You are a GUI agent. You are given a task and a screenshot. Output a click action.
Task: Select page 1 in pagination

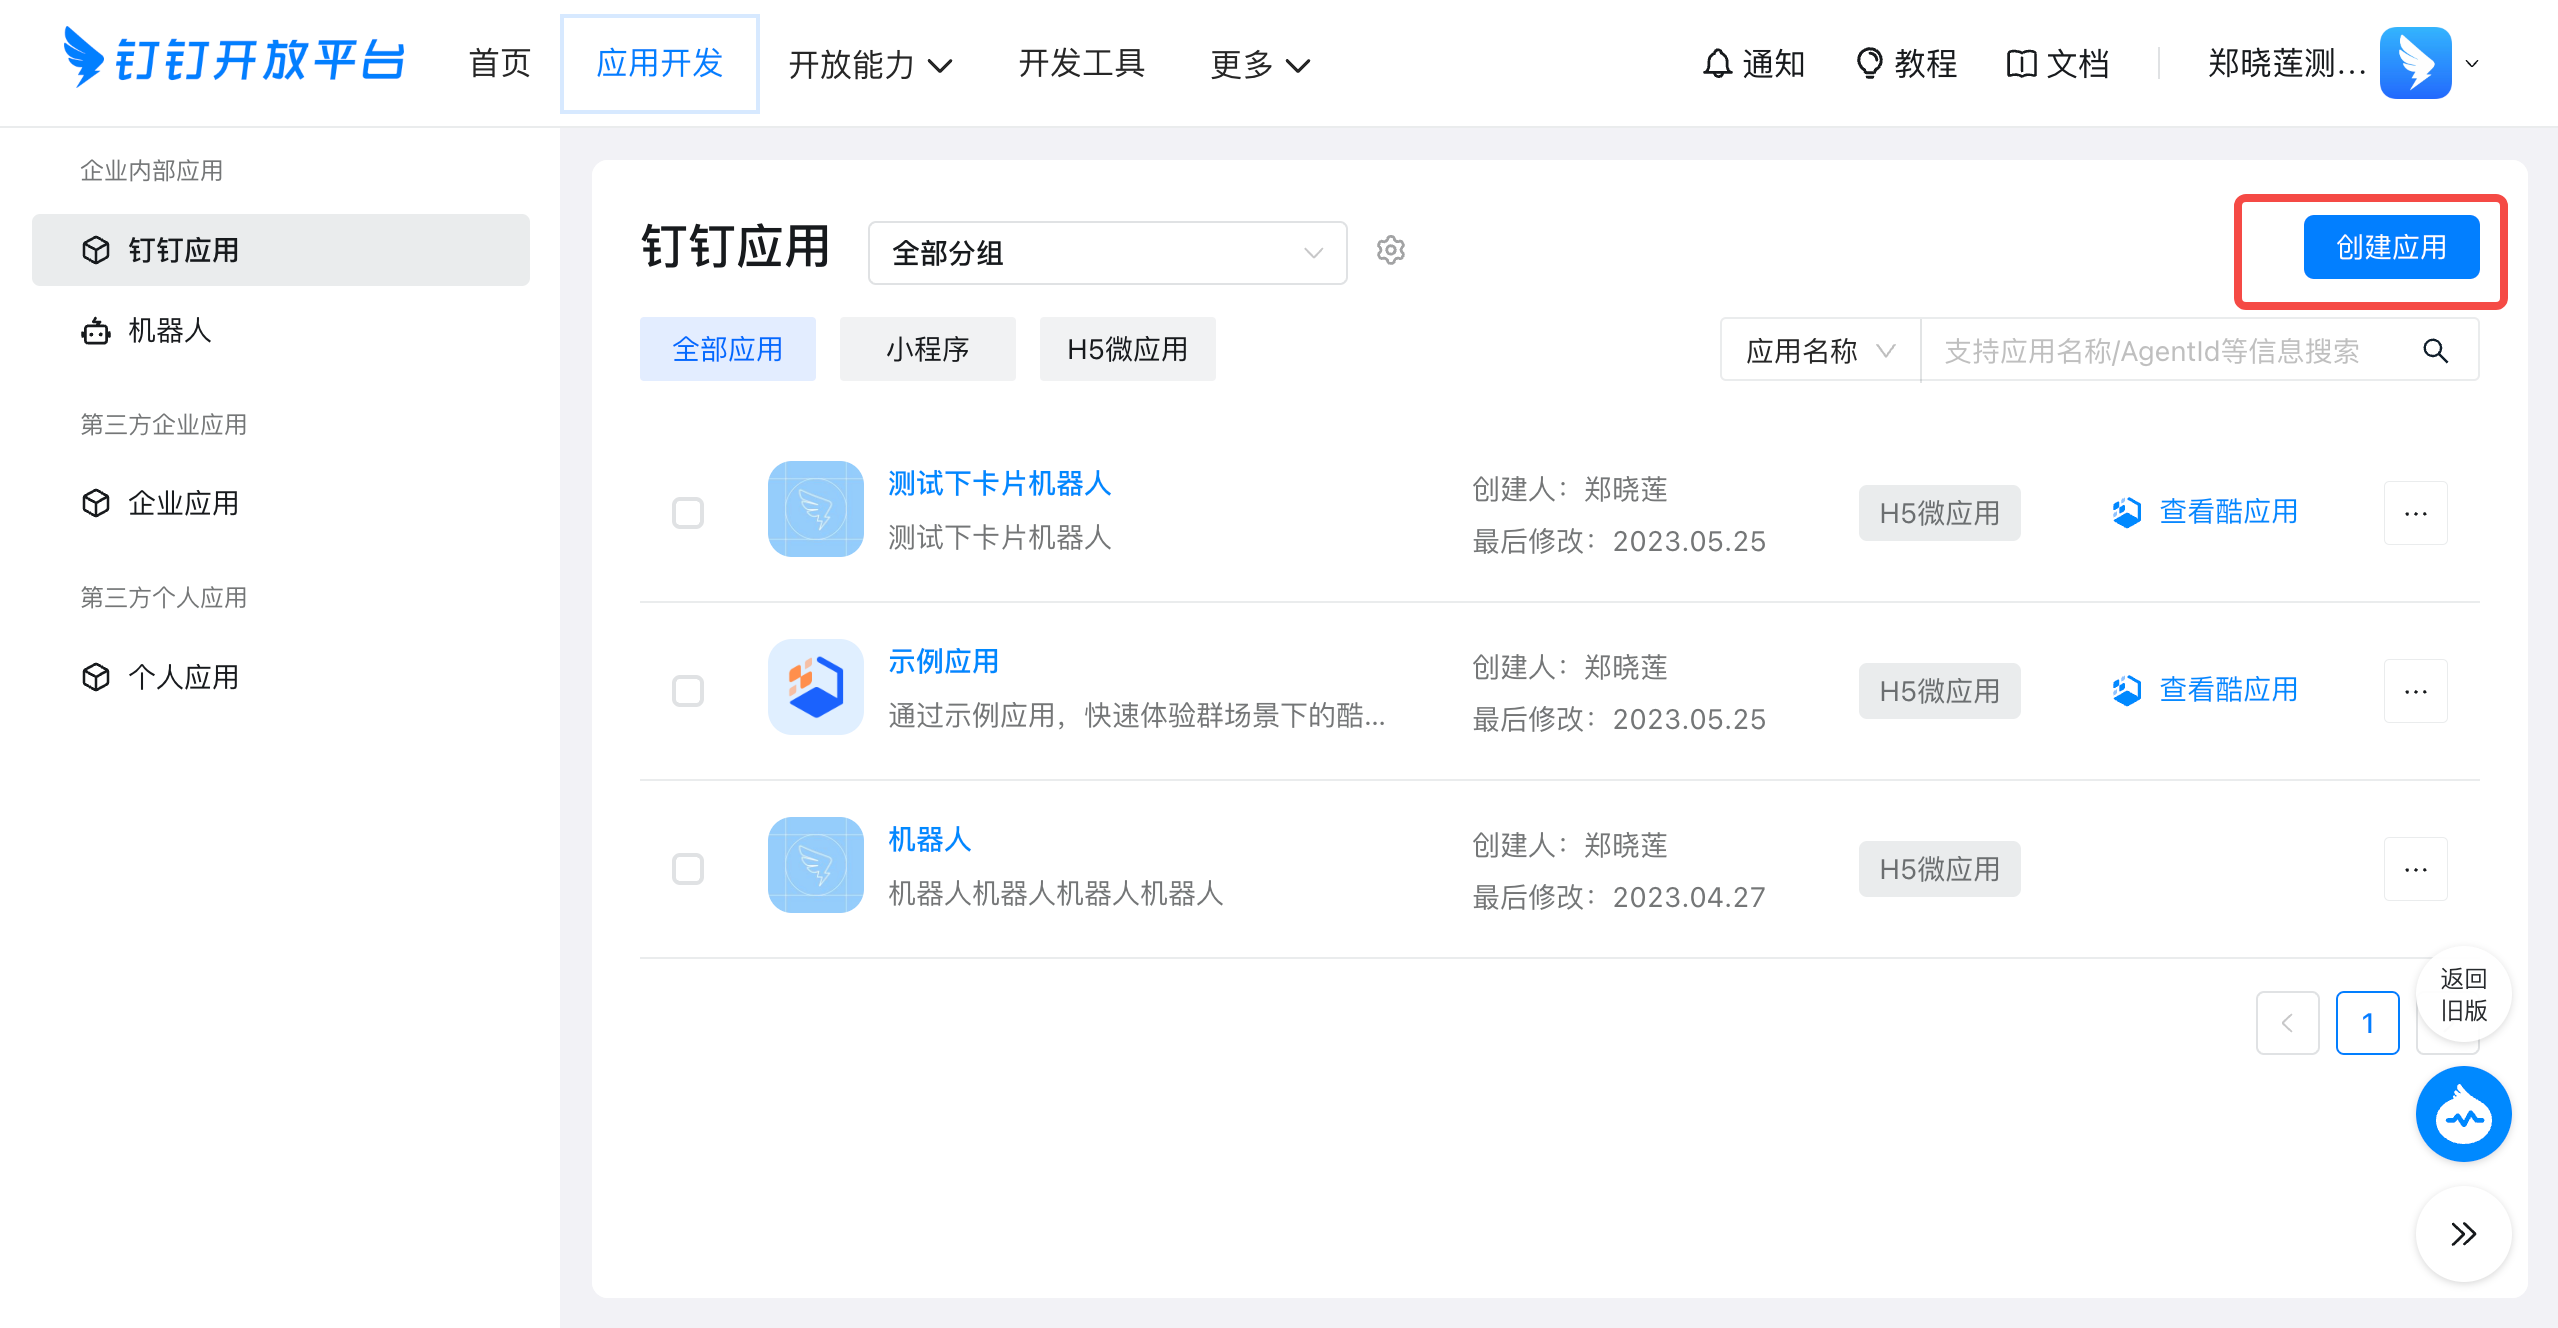2367,1023
